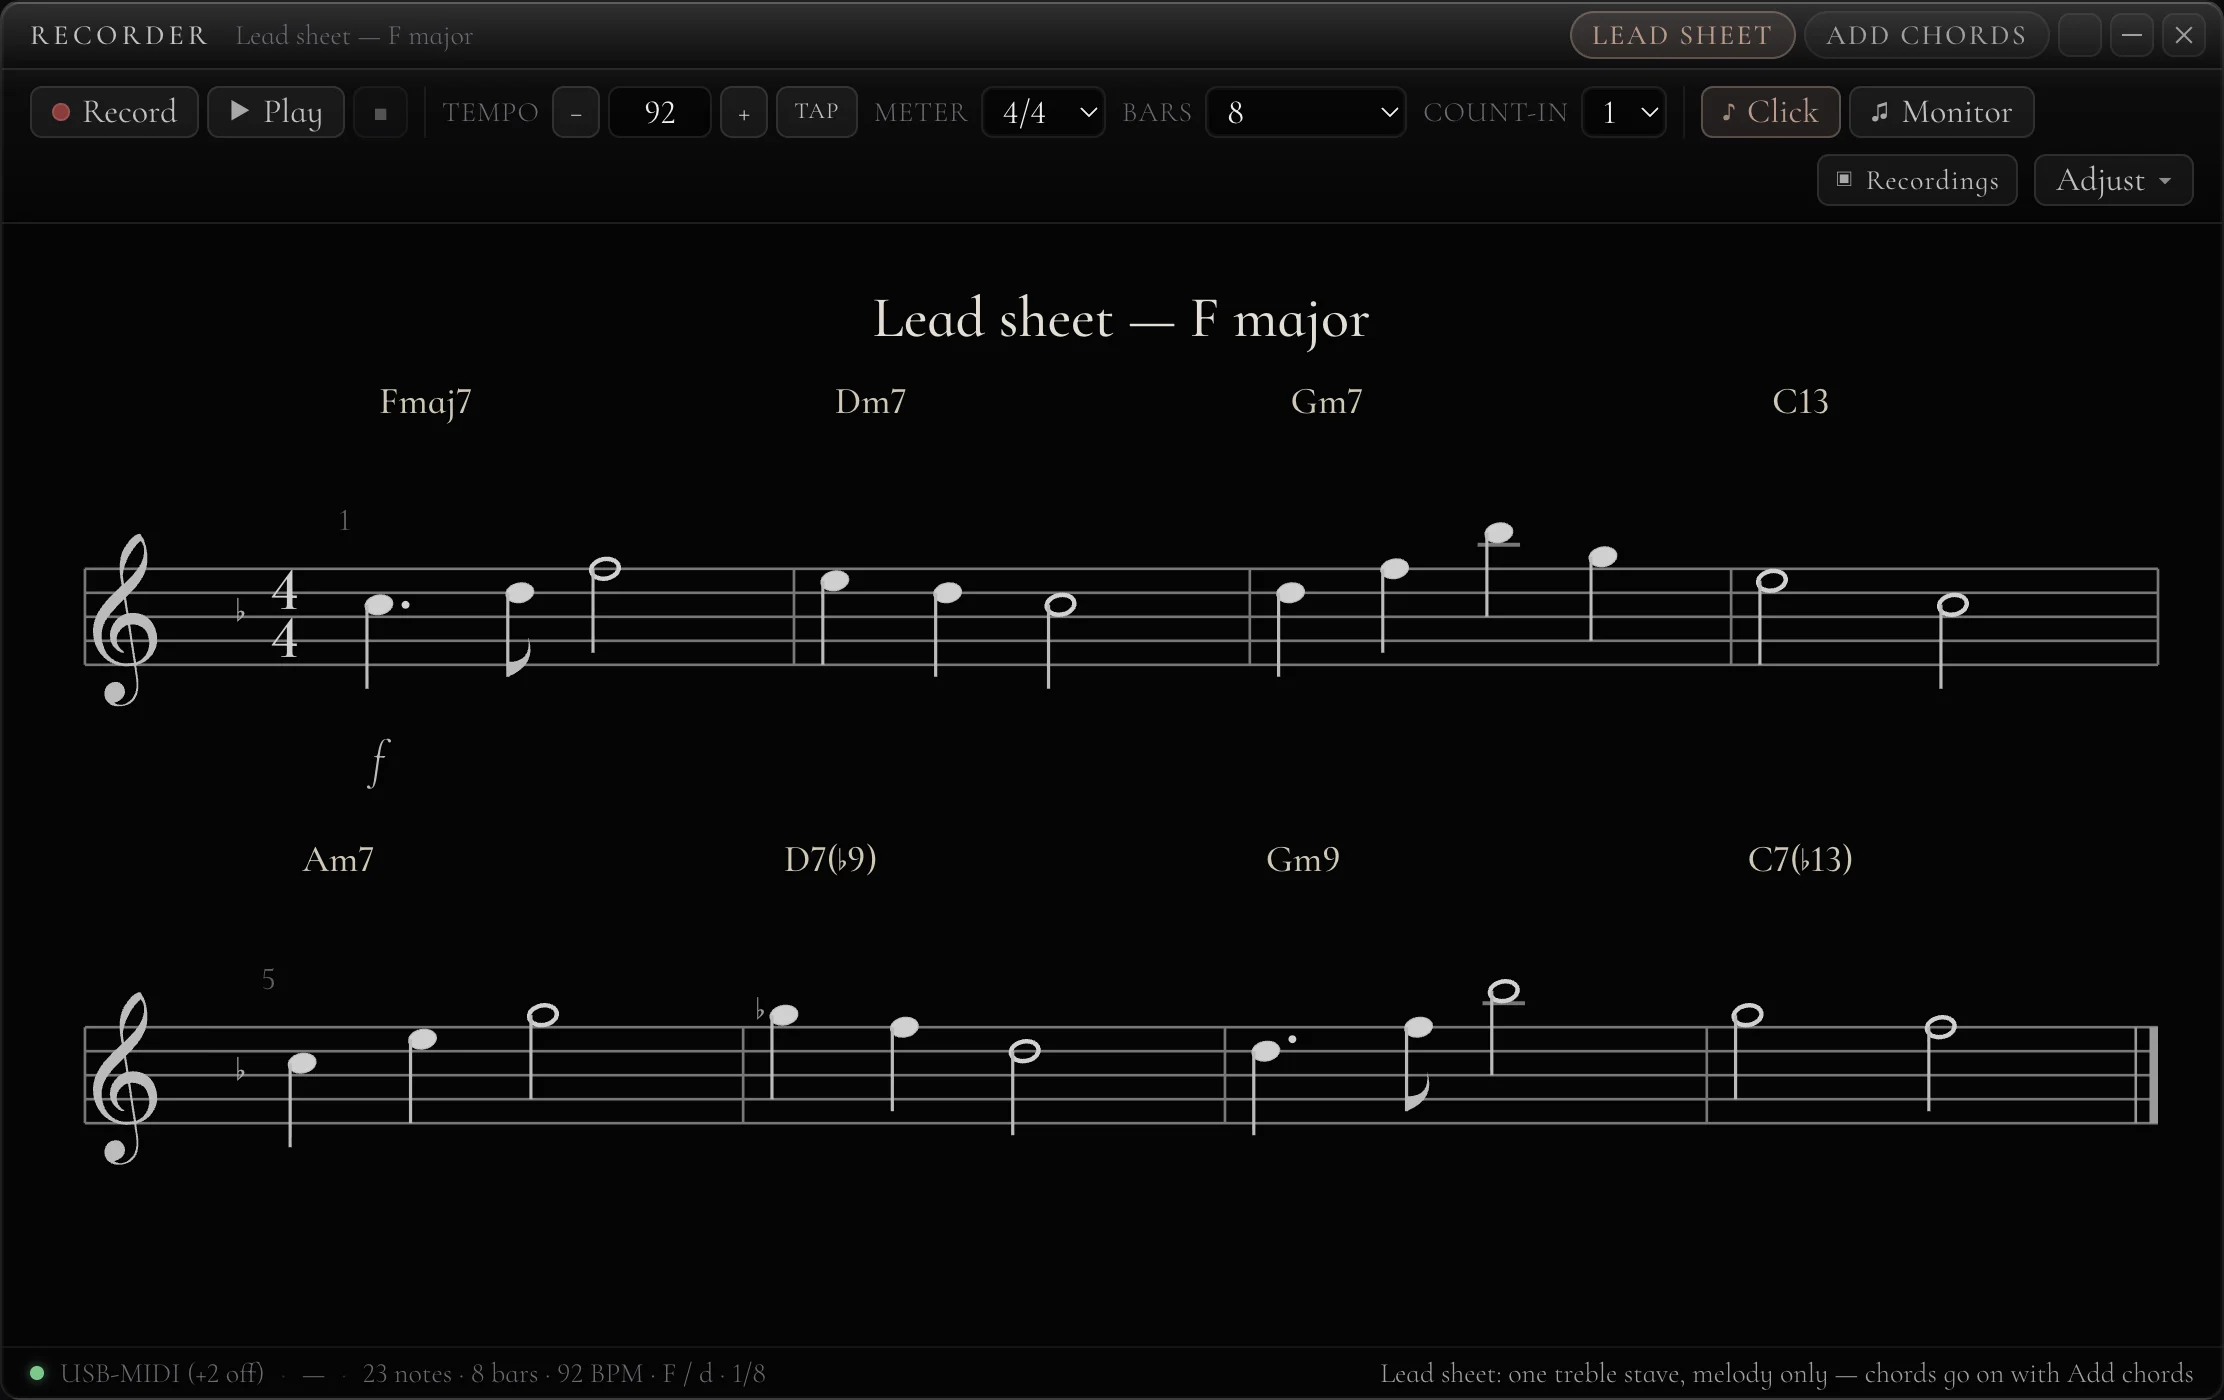Select the C13 chord symbol
2224x1400 pixels.
[1801, 402]
